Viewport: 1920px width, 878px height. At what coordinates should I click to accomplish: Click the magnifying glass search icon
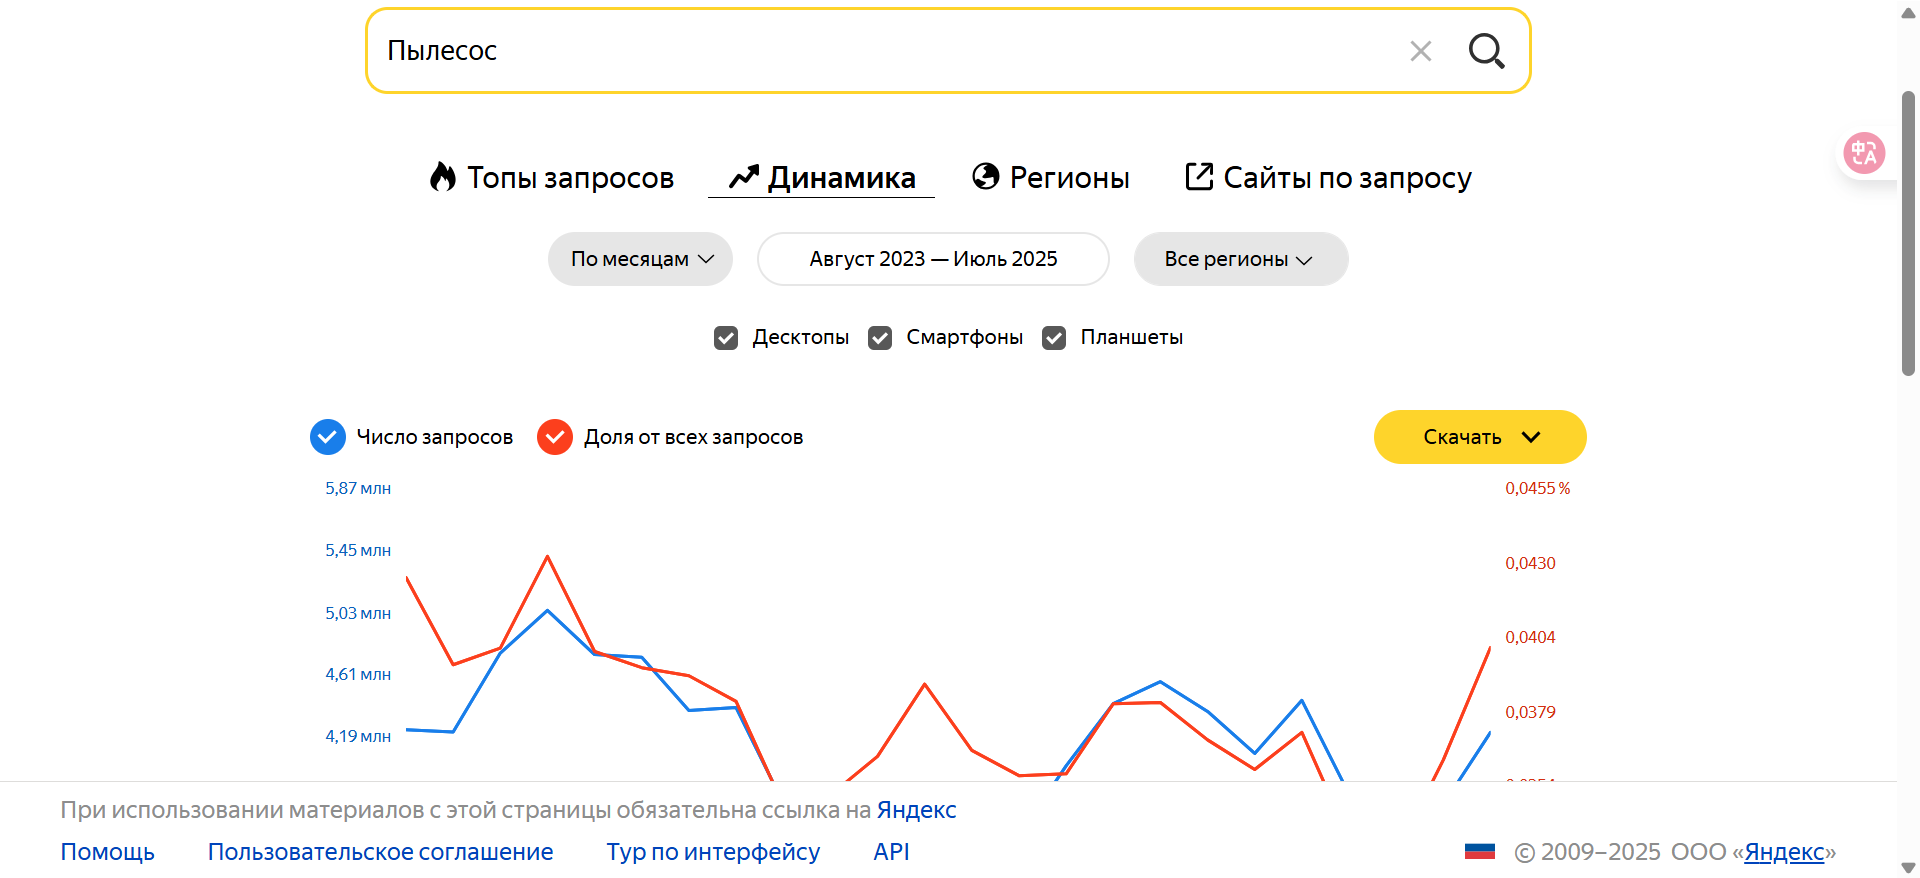(1486, 51)
